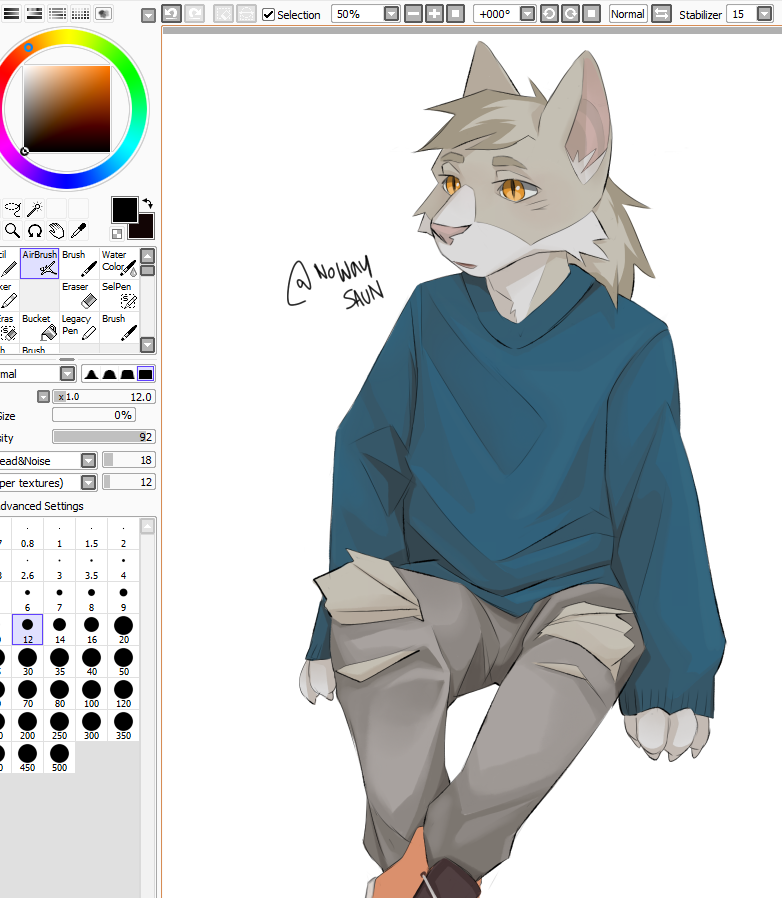Choose the Water Color tool
Viewport: 782px width, 898px height.
tap(119, 263)
